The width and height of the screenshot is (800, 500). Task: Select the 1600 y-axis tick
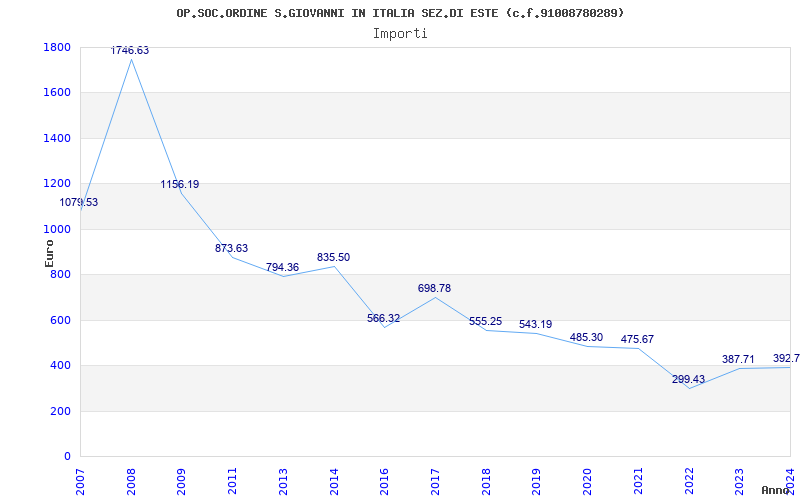pyautogui.click(x=57, y=93)
